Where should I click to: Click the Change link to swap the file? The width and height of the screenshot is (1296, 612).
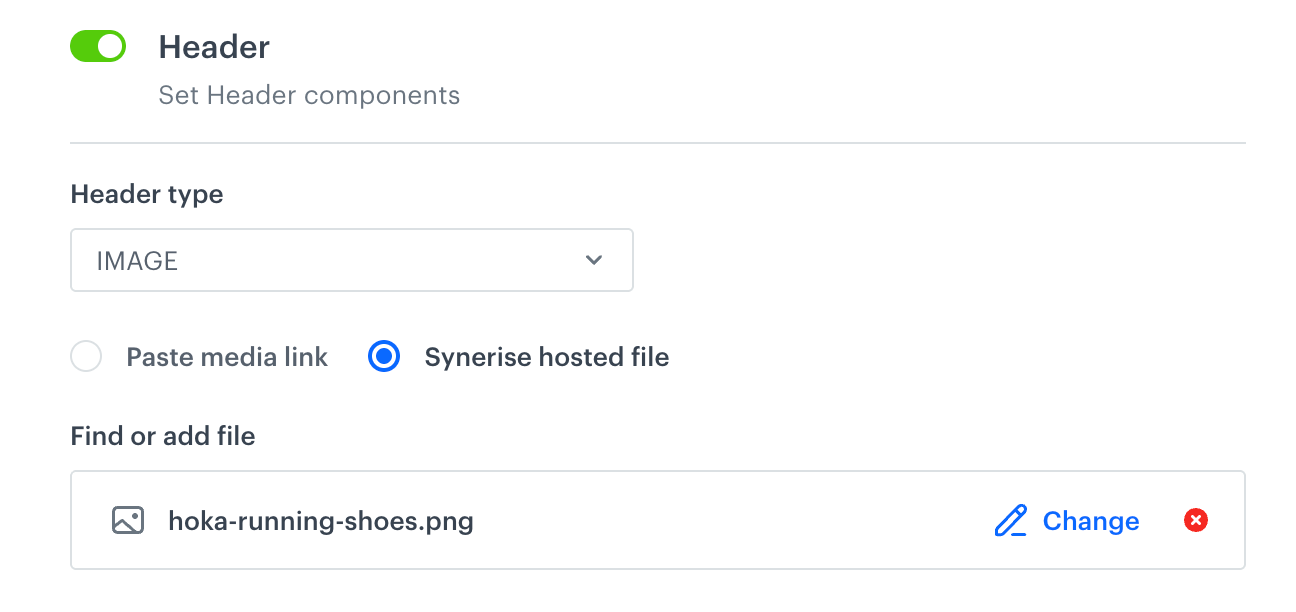(1091, 520)
